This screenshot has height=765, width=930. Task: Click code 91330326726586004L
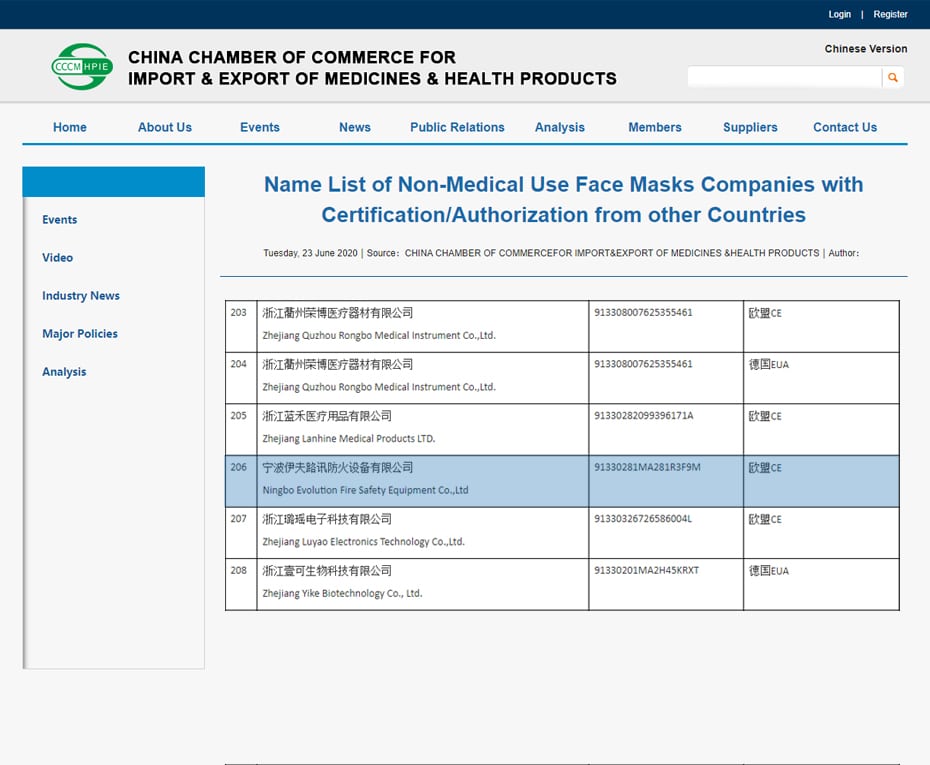point(643,519)
